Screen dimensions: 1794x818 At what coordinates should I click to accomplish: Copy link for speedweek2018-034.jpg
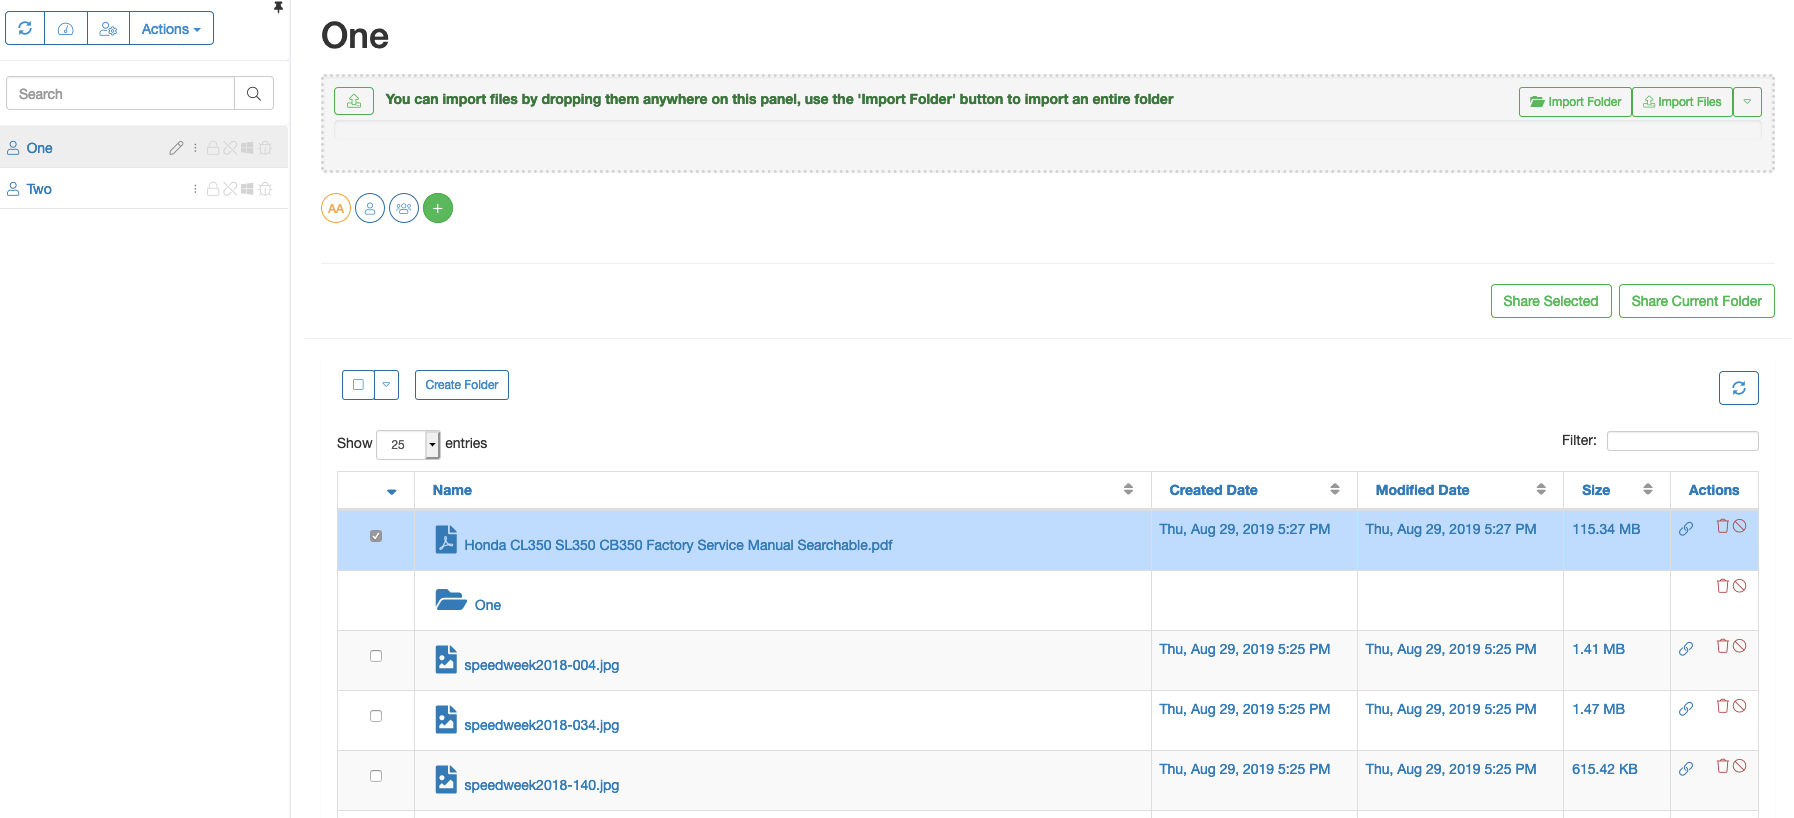[x=1686, y=709]
